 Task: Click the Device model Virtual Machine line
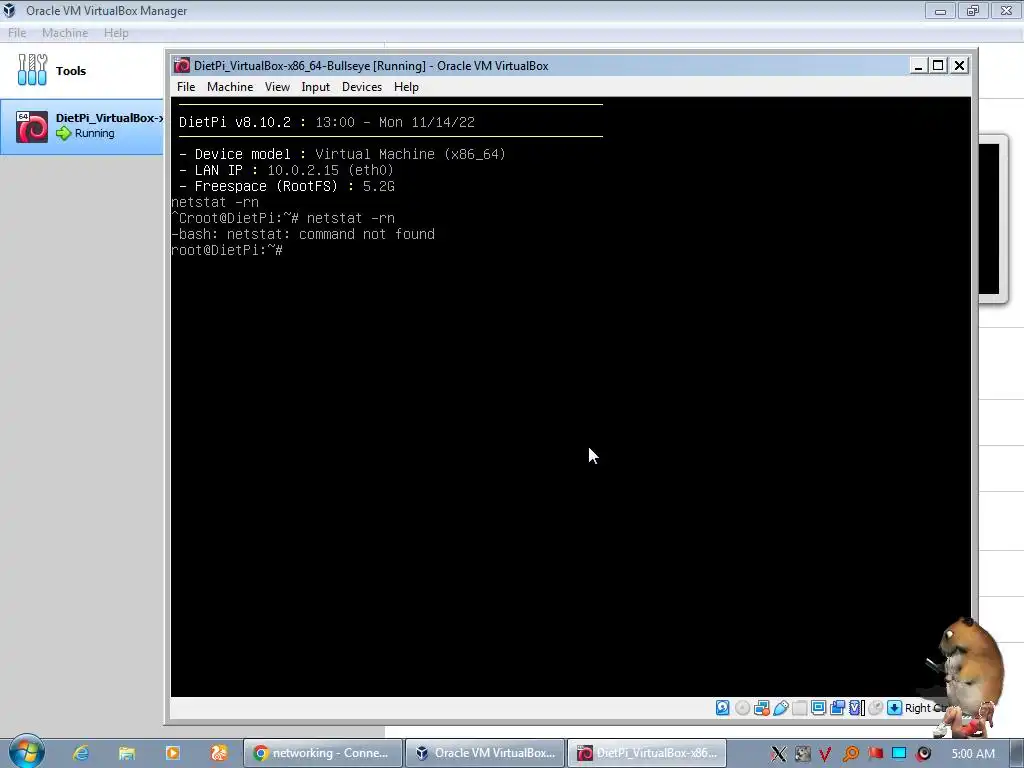[342, 154]
